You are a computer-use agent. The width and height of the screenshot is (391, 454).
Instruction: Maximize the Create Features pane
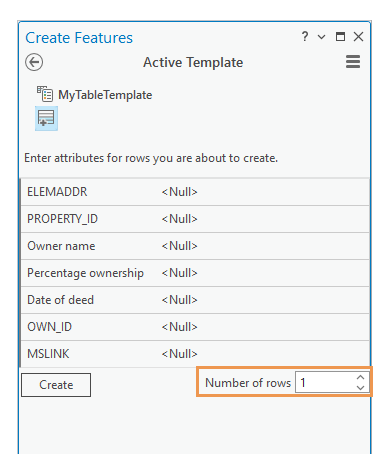(x=340, y=36)
